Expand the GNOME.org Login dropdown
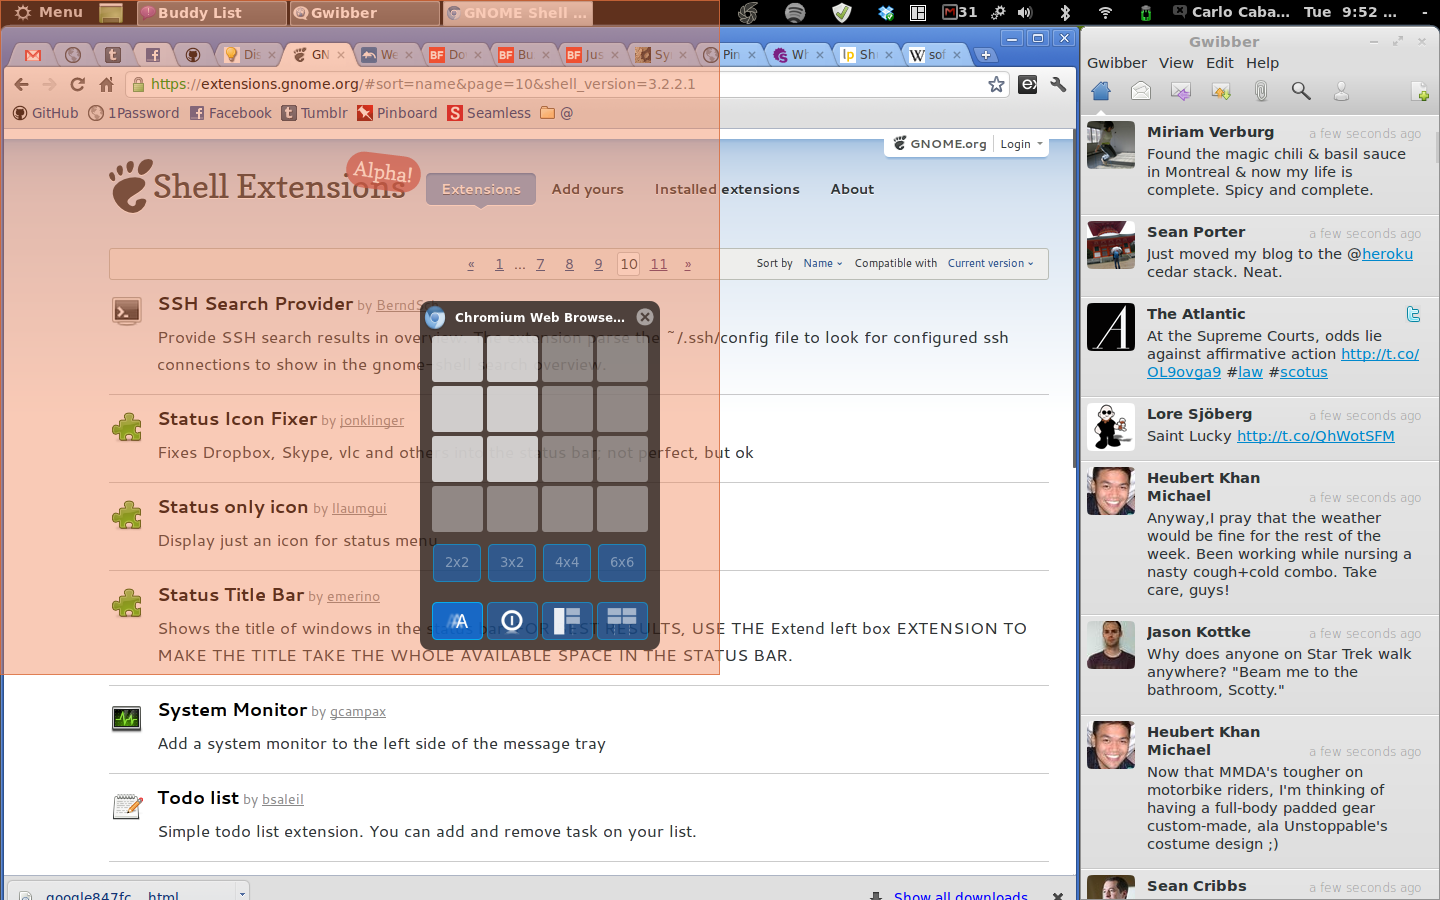Image resolution: width=1440 pixels, height=900 pixels. [x=1021, y=144]
